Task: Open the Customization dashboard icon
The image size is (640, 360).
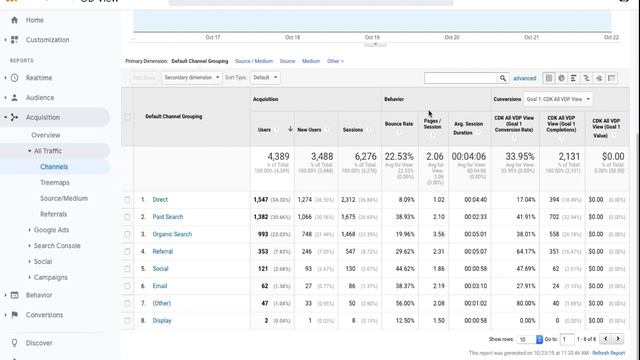Action: pyautogui.click(x=15, y=40)
